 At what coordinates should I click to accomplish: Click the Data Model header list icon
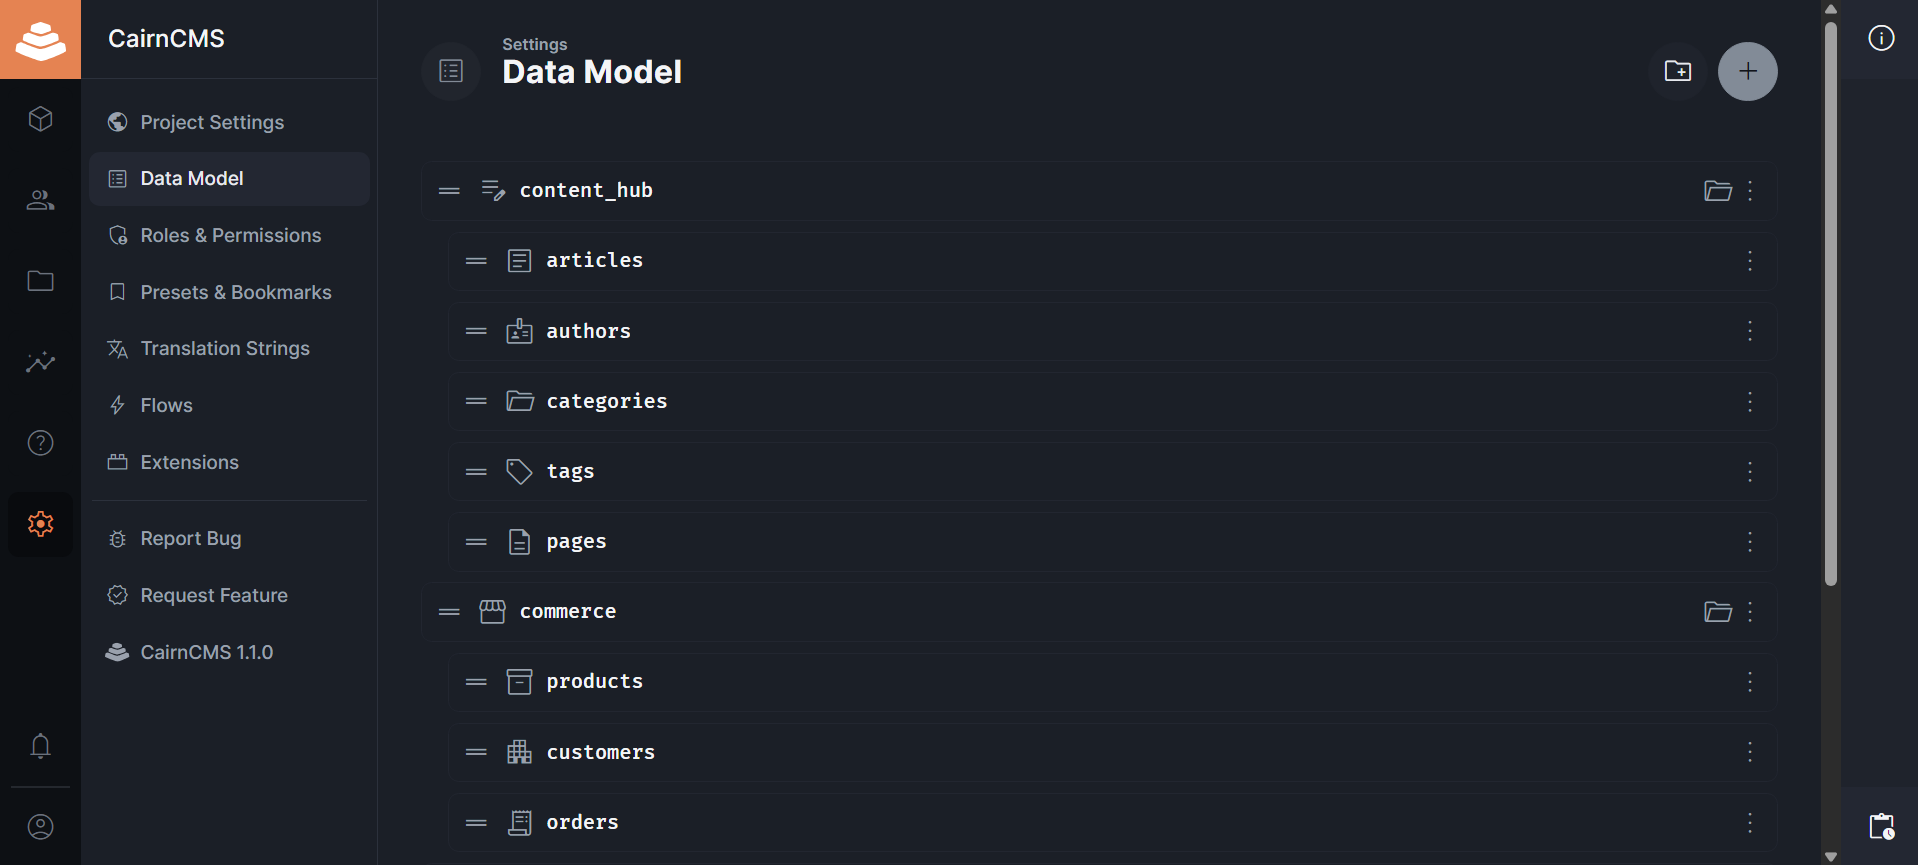coord(451,71)
